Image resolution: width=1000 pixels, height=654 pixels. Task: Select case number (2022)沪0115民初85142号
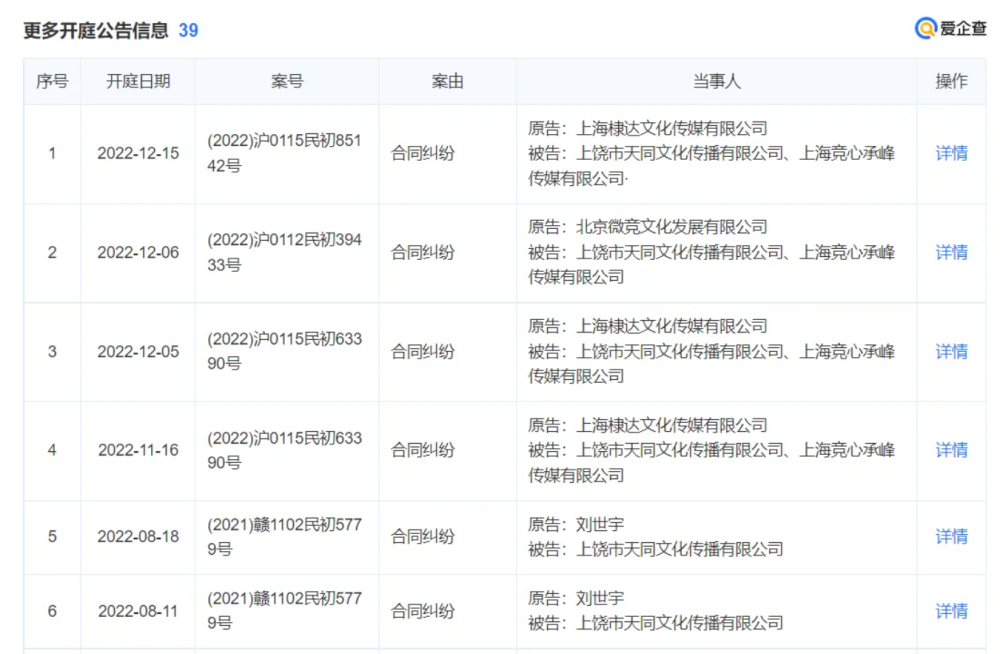click(284, 153)
